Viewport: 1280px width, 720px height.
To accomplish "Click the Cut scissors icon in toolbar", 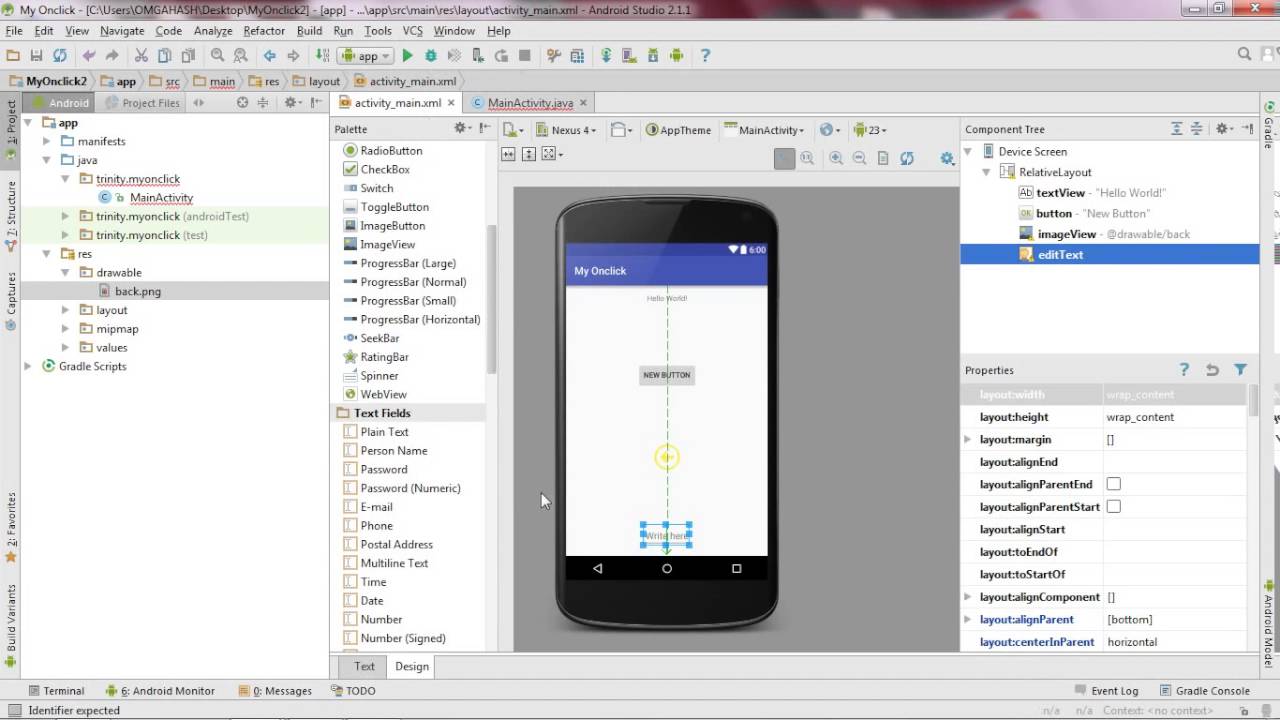I will pyautogui.click(x=141, y=56).
